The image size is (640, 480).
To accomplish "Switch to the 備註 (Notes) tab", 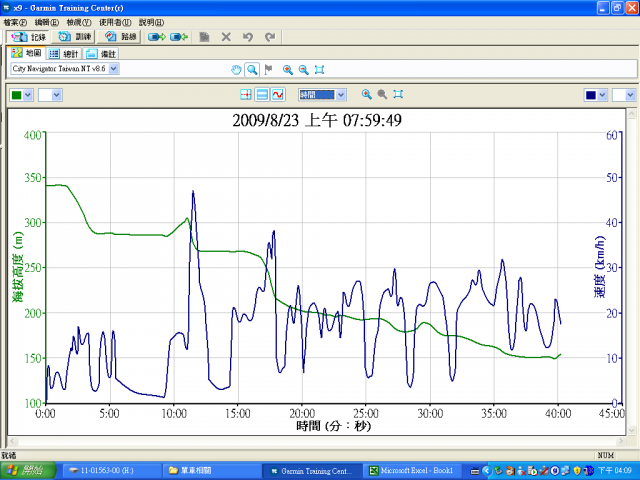I will point(101,54).
